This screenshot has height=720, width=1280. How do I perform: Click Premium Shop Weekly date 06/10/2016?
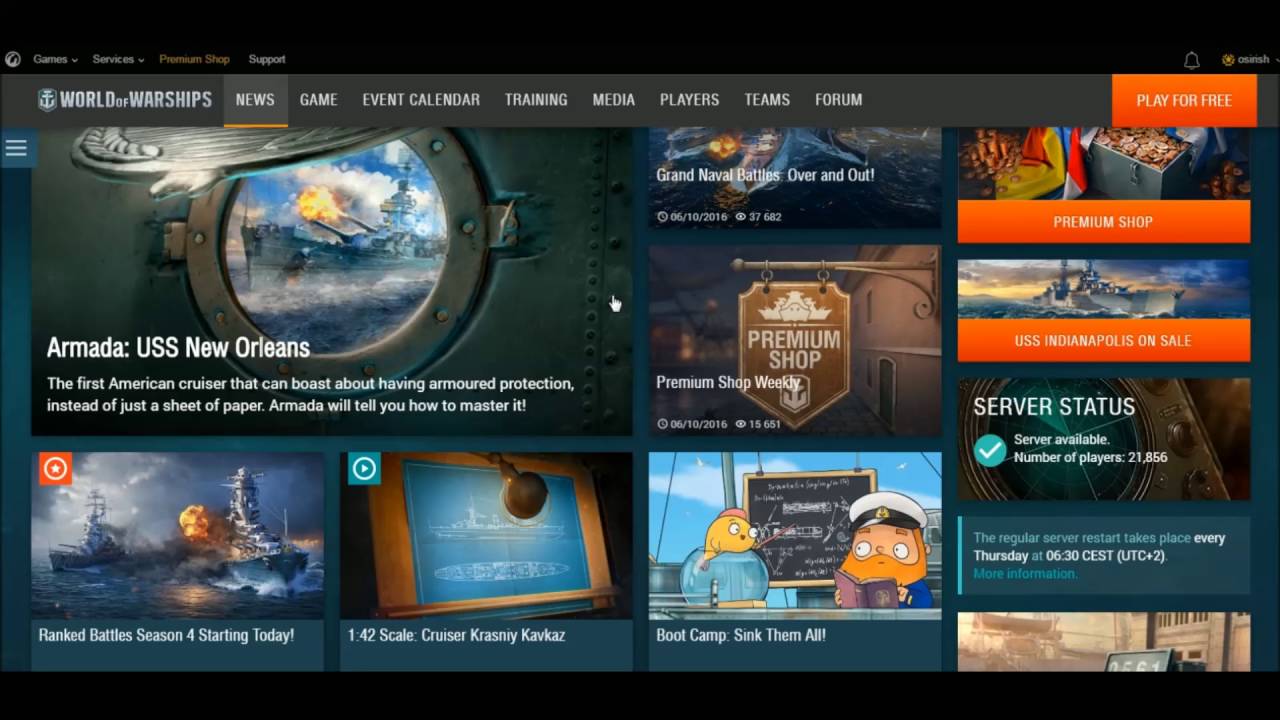coord(692,424)
